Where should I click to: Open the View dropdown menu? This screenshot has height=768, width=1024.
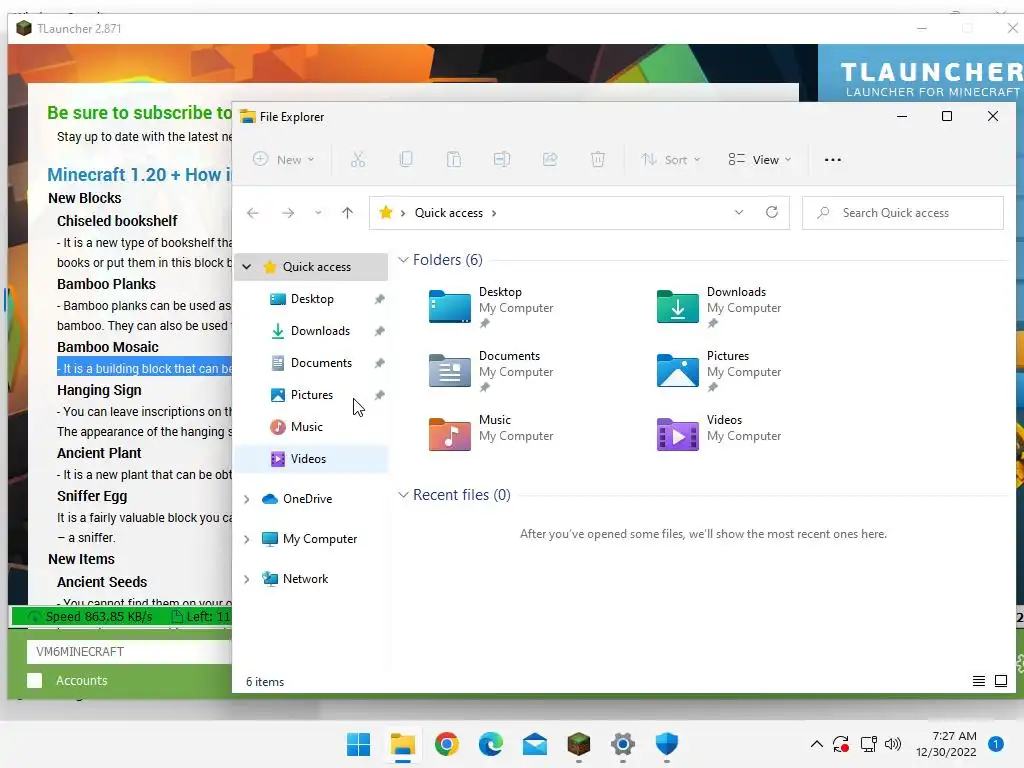coord(760,159)
